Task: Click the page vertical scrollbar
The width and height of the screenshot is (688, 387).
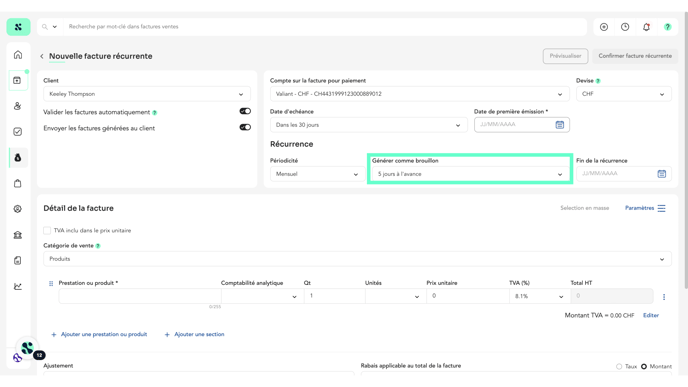Action: click(686, 150)
